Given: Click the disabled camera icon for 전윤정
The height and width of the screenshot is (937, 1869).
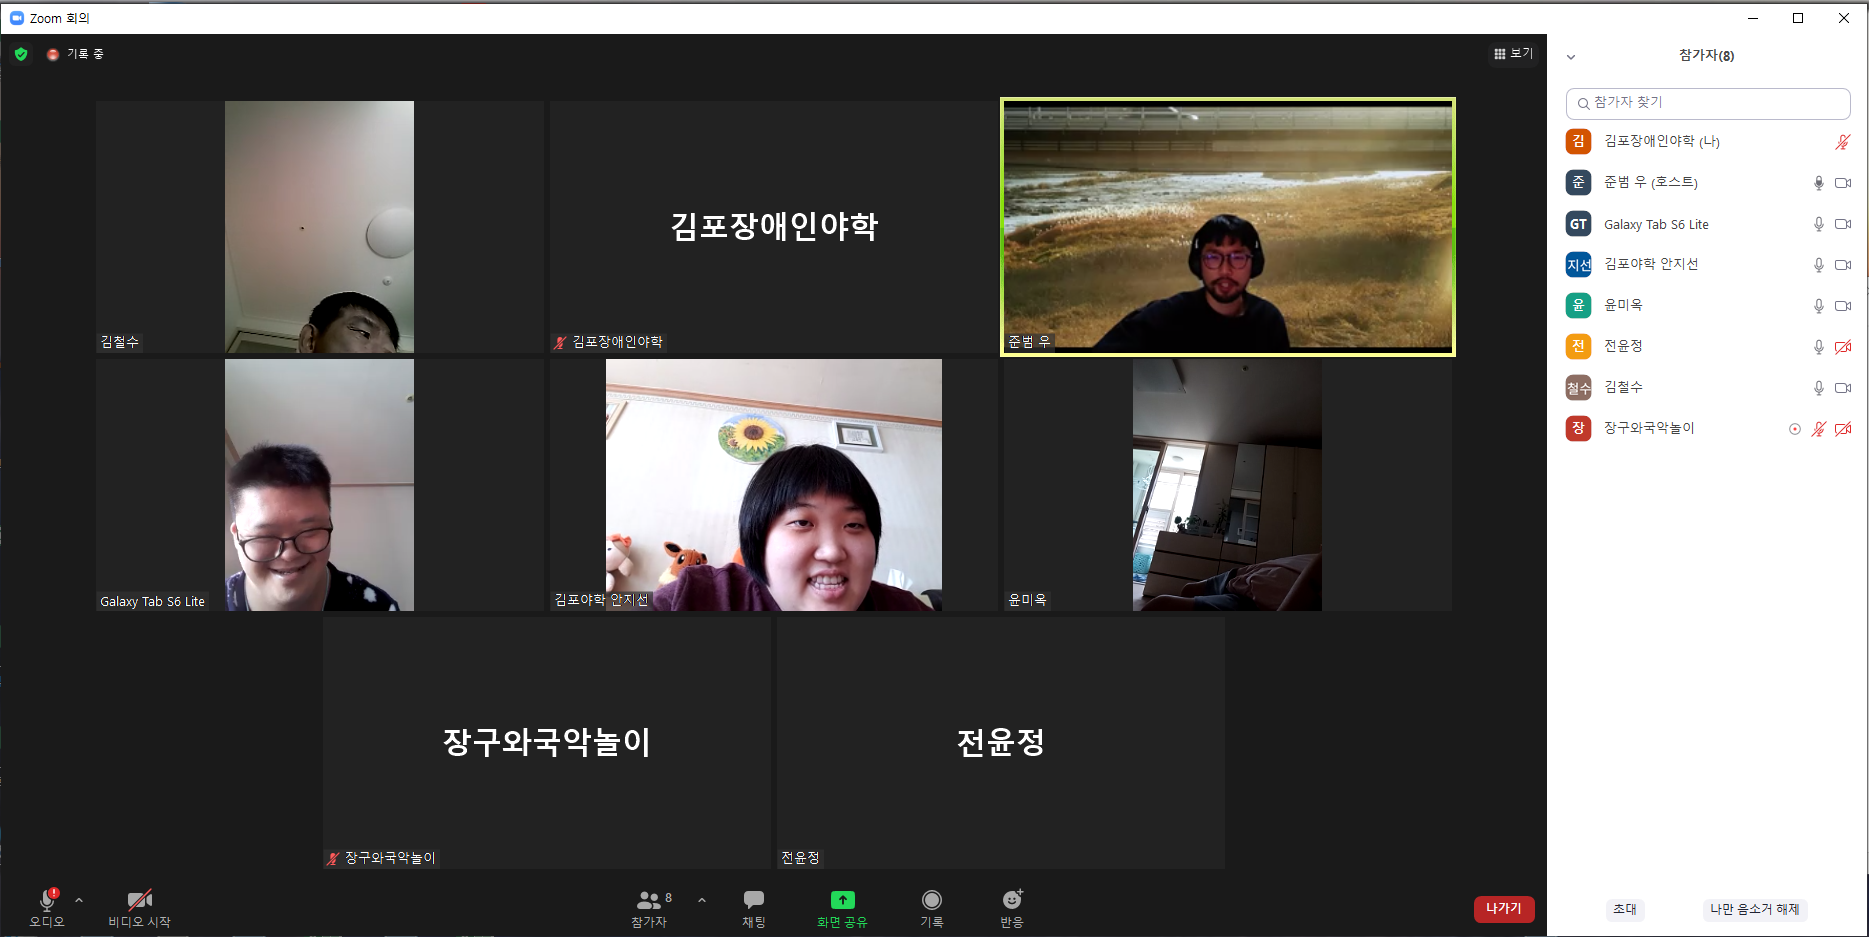Looking at the screenshot, I should (1843, 347).
